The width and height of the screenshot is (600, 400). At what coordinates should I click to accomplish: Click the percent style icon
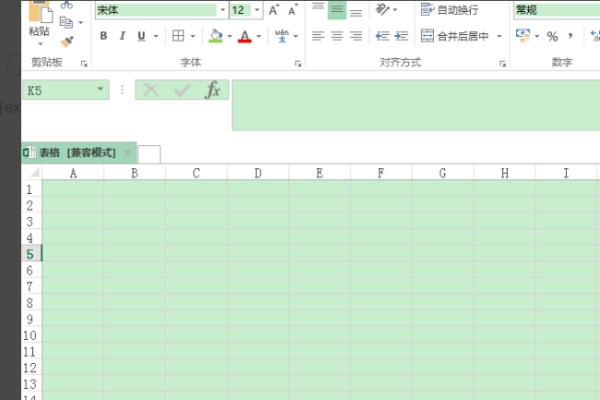[x=552, y=36]
